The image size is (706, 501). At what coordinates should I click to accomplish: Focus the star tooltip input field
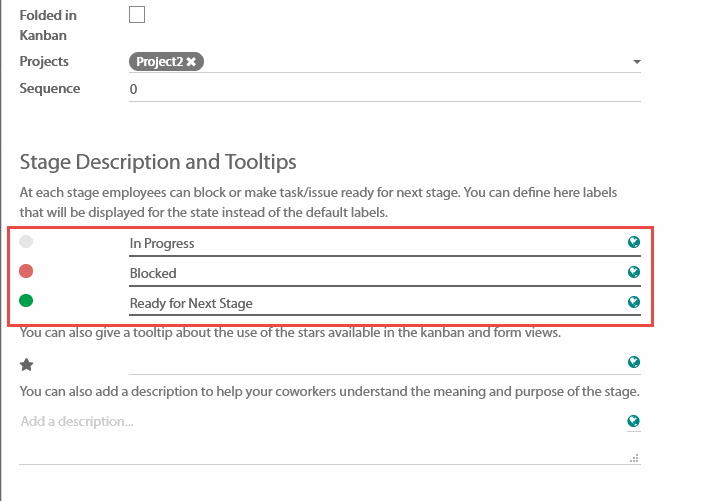(370, 364)
